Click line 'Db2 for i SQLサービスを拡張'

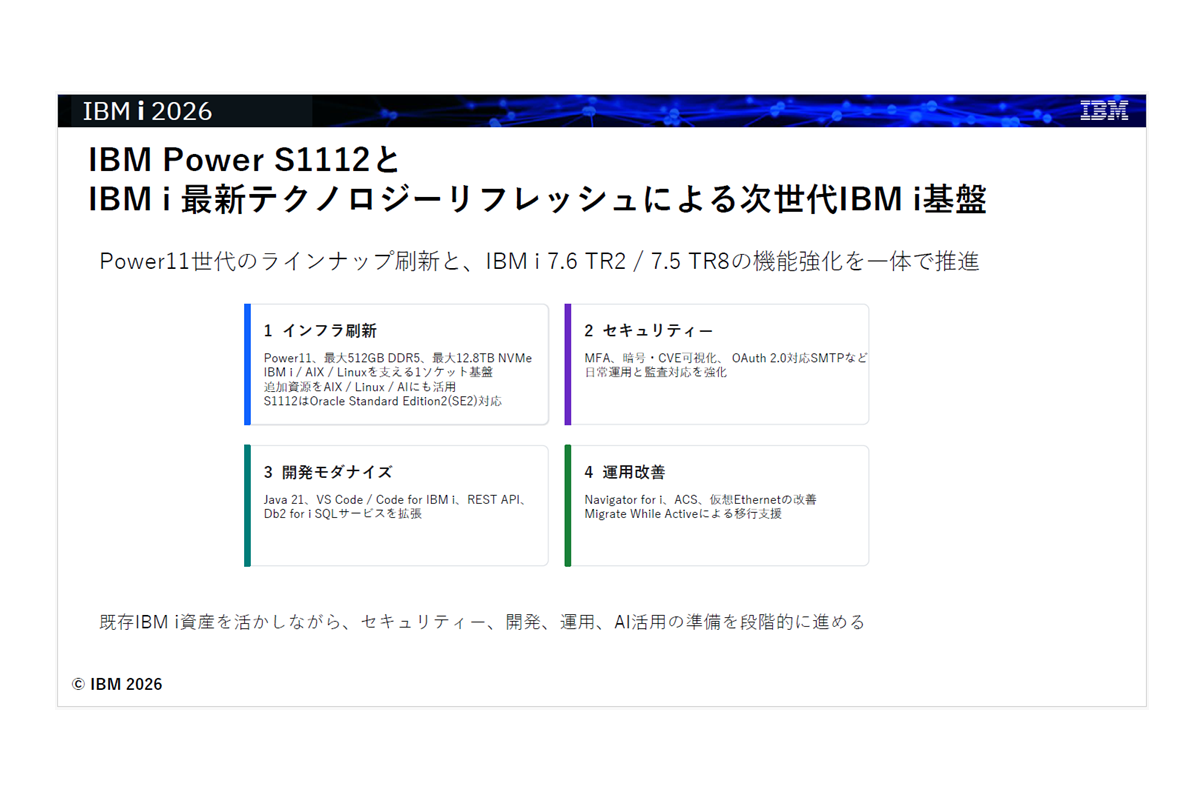click(x=343, y=514)
